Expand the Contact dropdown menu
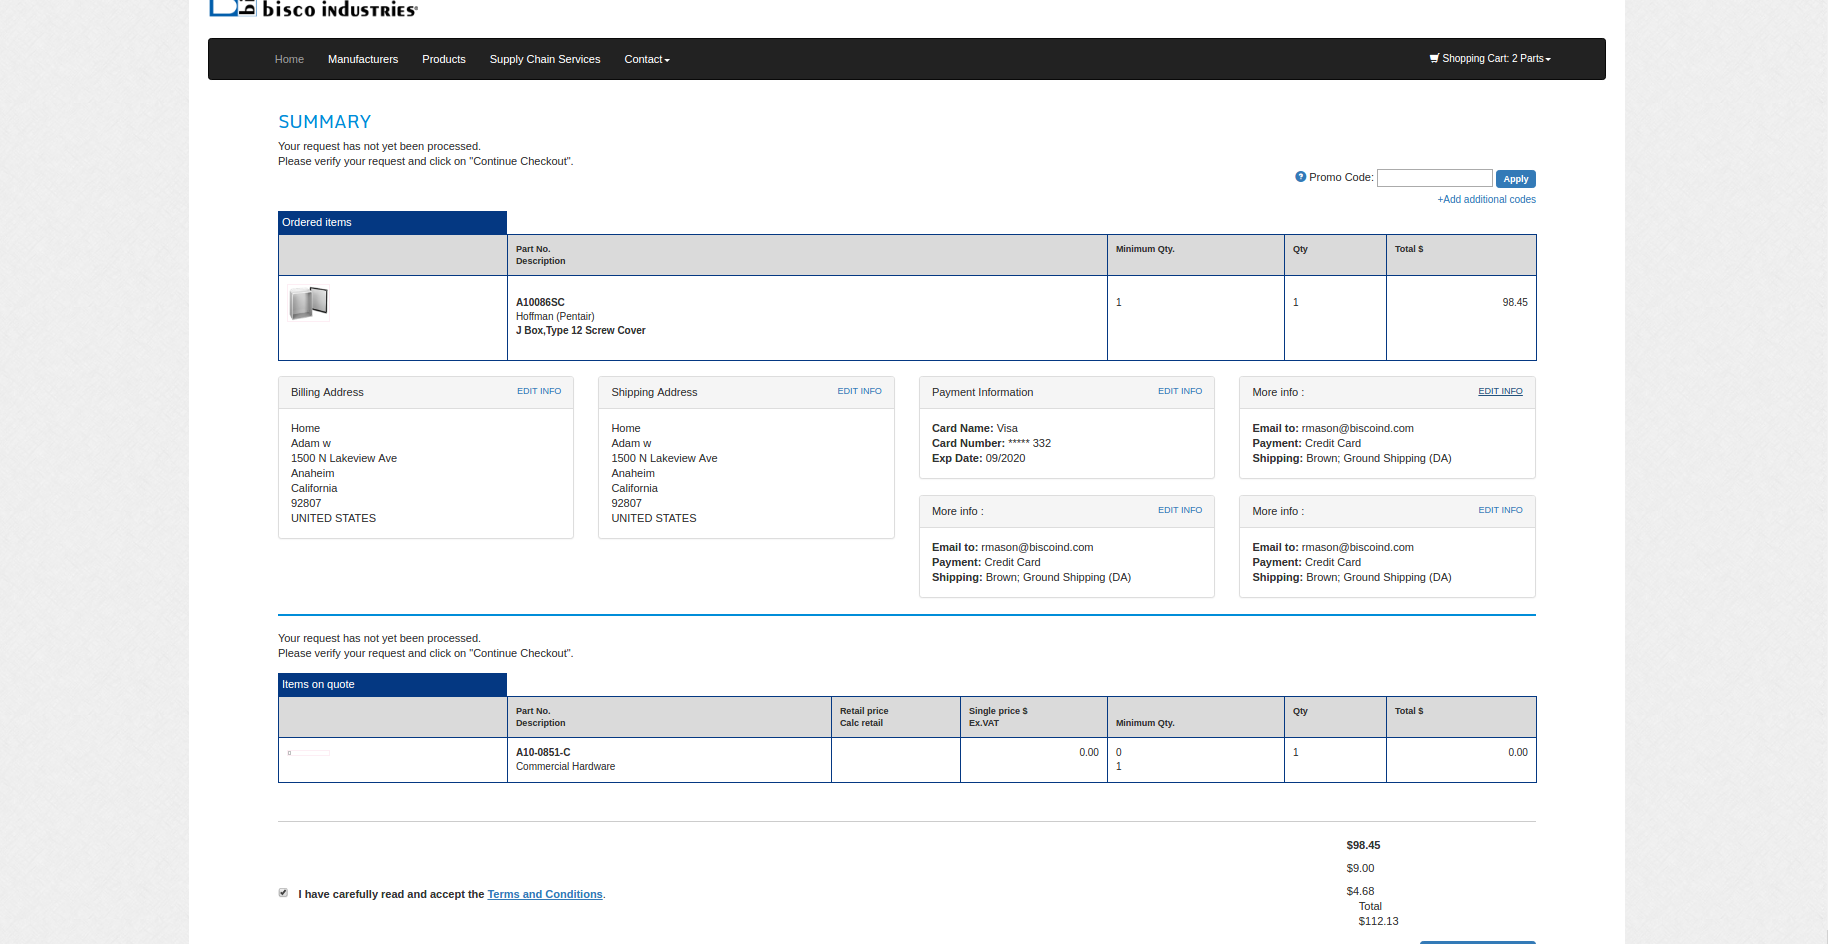This screenshot has height=944, width=1828. (647, 60)
